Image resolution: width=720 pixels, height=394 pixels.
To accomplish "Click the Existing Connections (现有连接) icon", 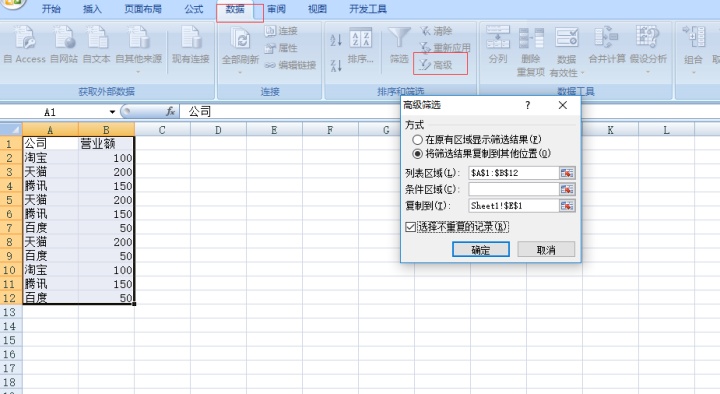I will pos(191,45).
